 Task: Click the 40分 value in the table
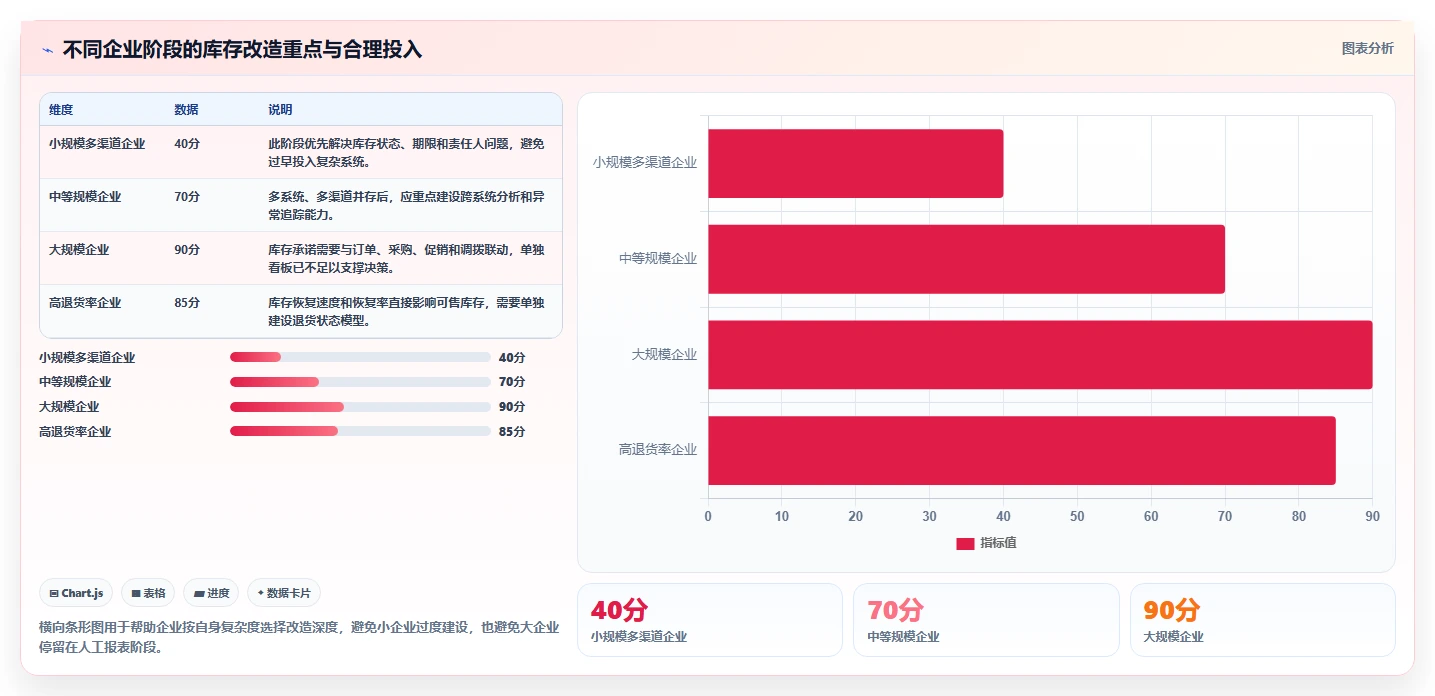(x=187, y=144)
